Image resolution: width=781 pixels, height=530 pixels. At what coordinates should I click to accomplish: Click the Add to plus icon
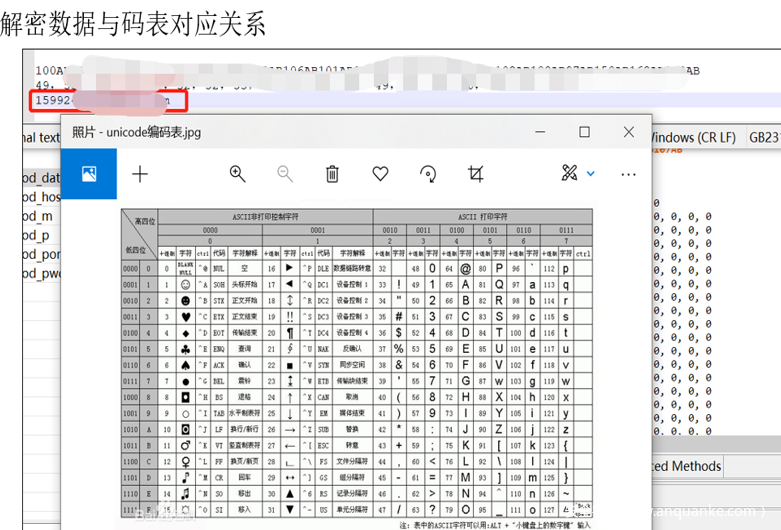point(140,174)
